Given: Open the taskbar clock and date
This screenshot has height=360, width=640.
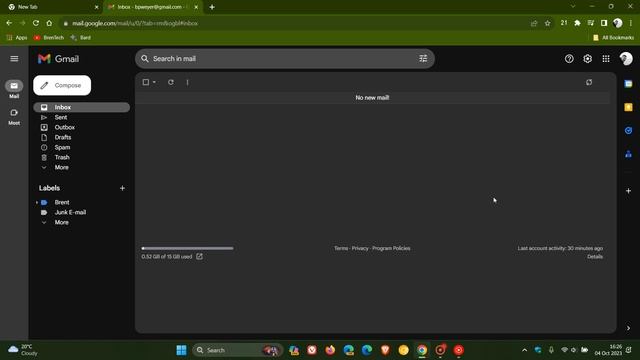Looking at the screenshot, I should [x=608, y=350].
